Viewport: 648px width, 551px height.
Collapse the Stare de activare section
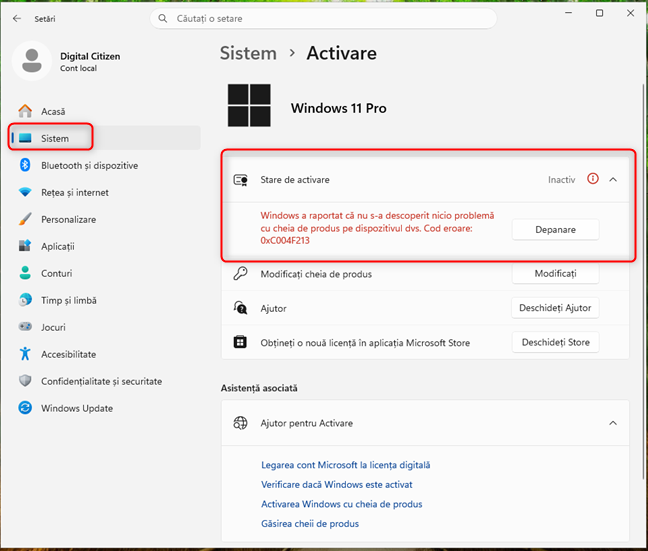[613, 179]
